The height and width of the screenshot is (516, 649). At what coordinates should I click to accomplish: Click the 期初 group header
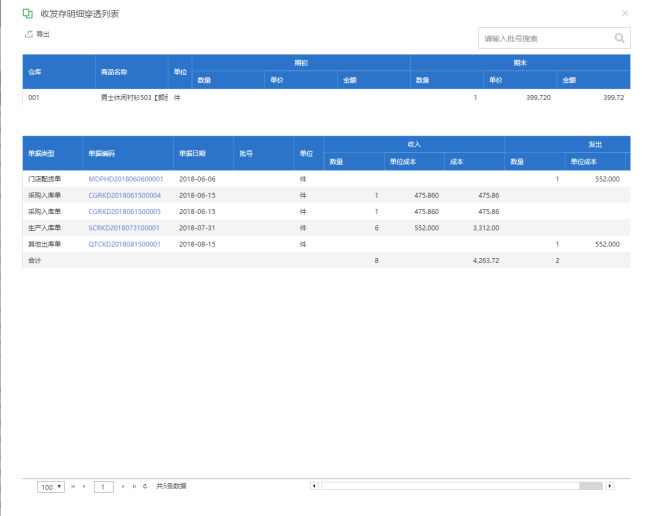point(301,63)
